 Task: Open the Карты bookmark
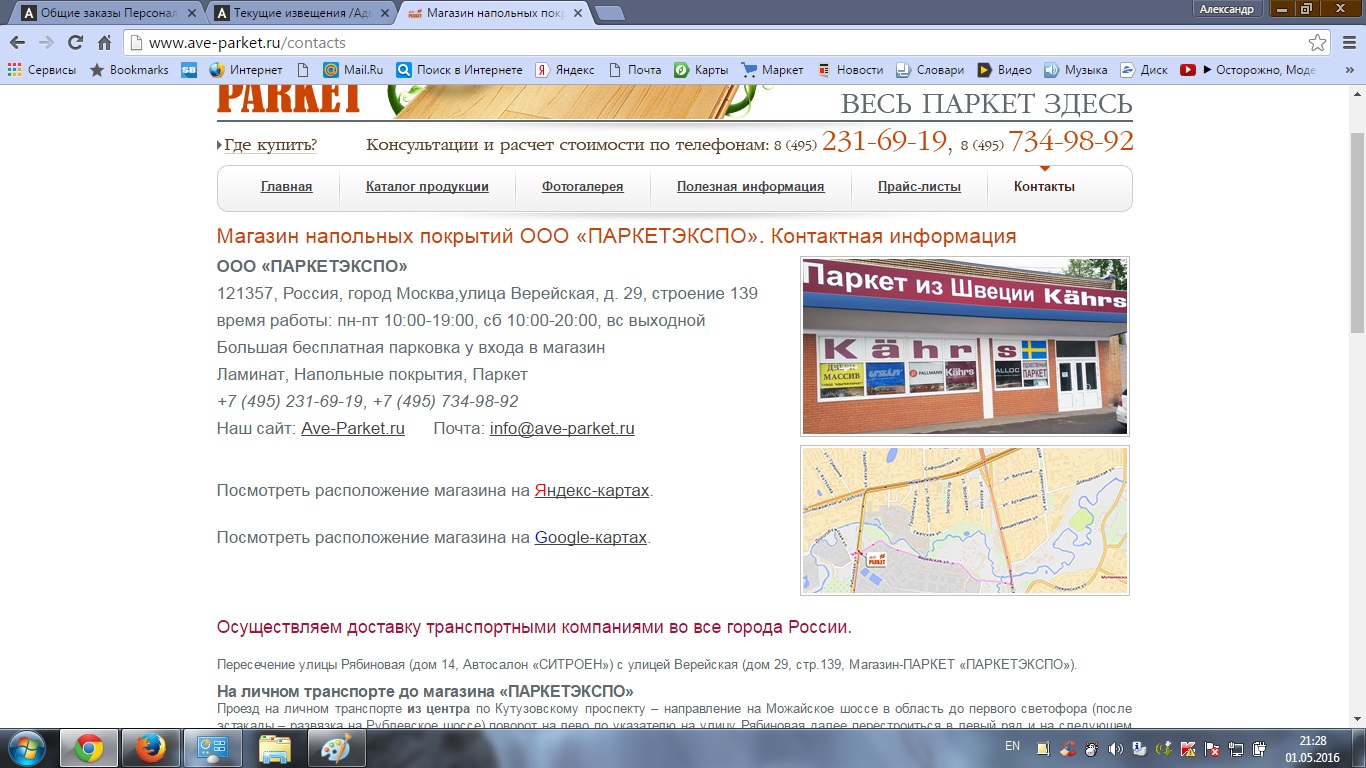pos(701,70)
